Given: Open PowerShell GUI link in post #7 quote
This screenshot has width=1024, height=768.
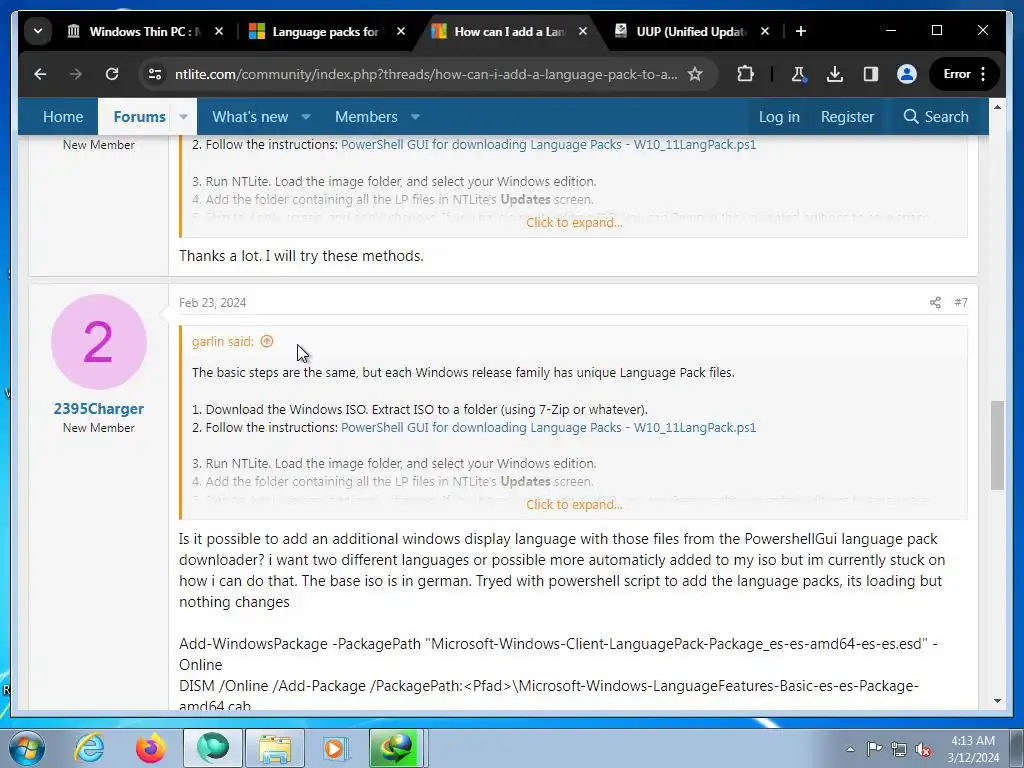Looking at the screenshot, I should (548, 427).
